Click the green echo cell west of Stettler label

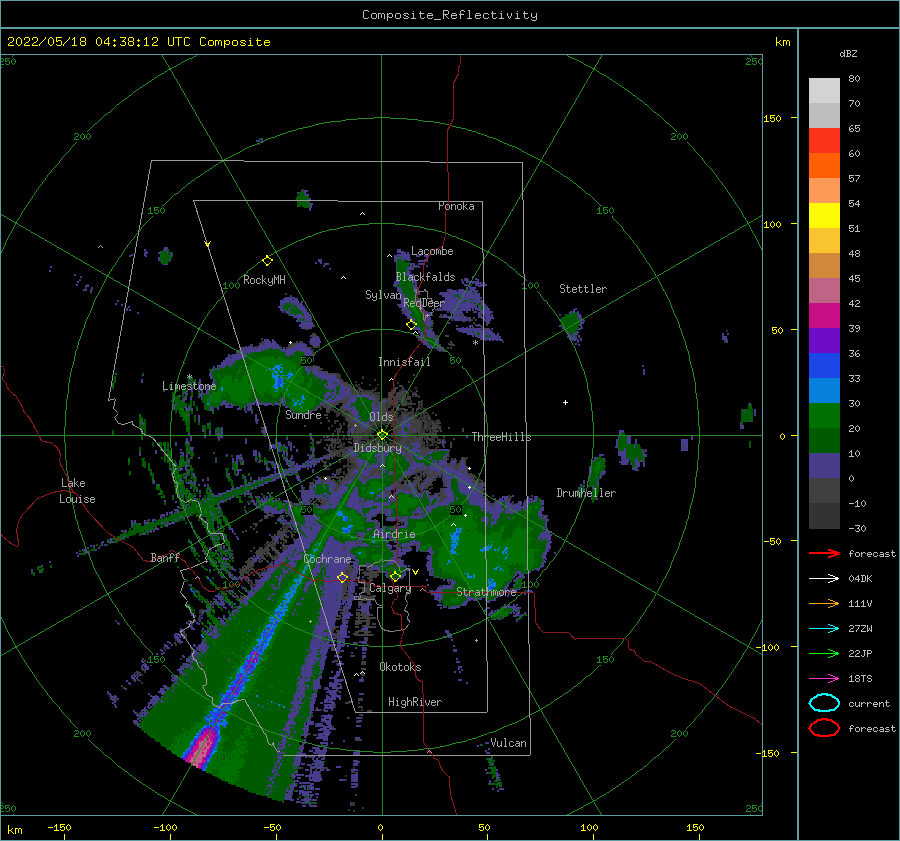click(571, 323)
